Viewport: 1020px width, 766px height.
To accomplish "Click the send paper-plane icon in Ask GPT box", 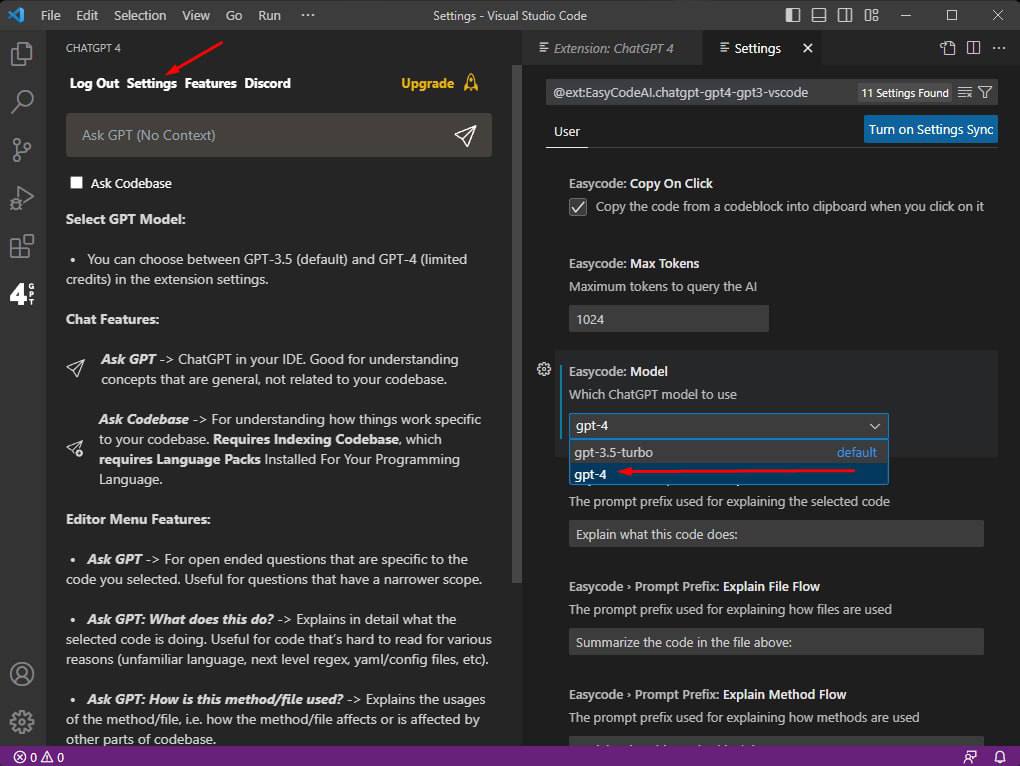I will (x=465, y=135).
